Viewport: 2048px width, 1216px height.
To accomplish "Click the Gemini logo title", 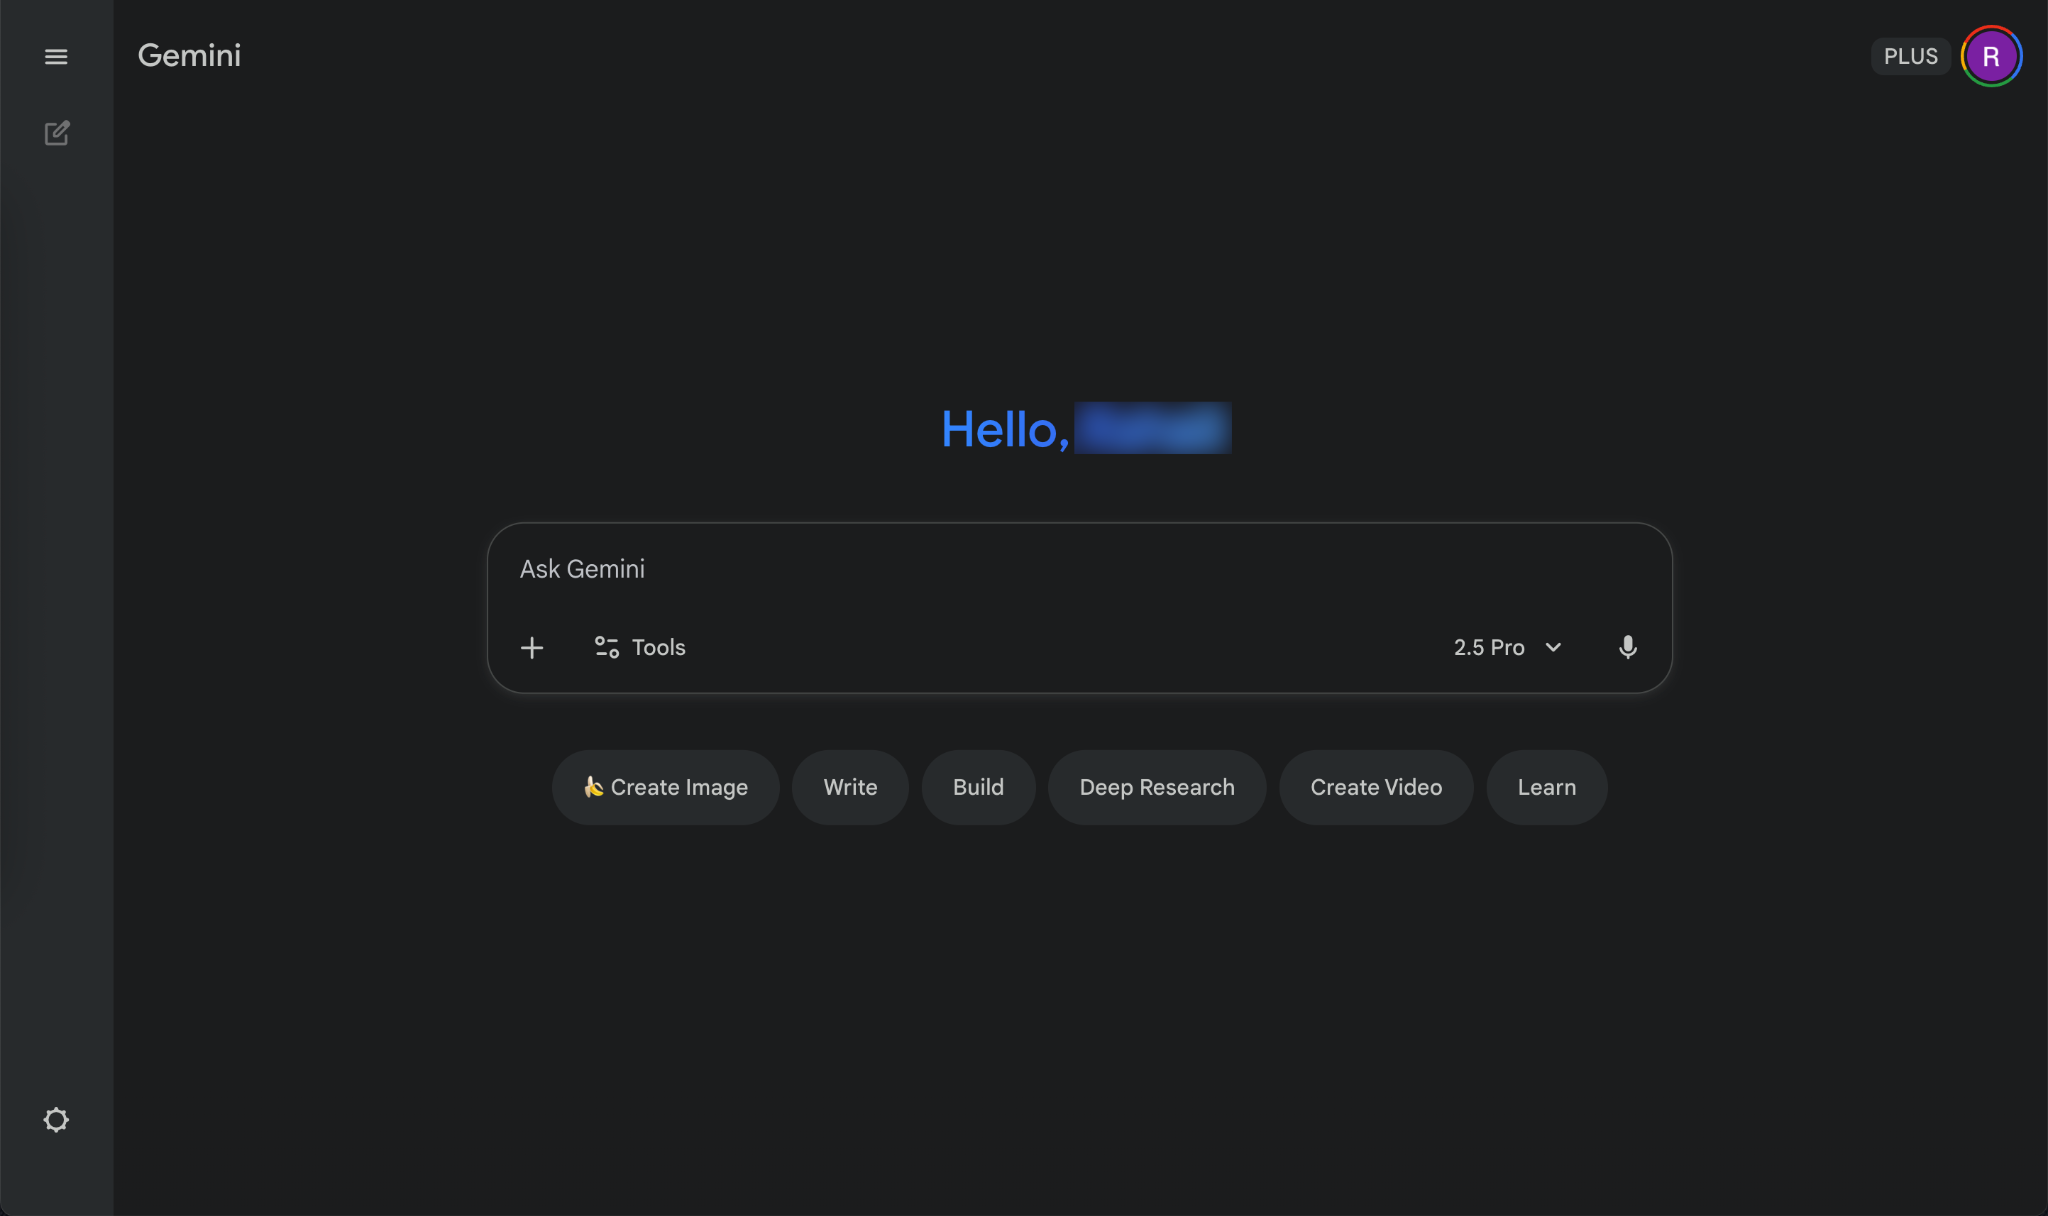I will coord(189,56).
